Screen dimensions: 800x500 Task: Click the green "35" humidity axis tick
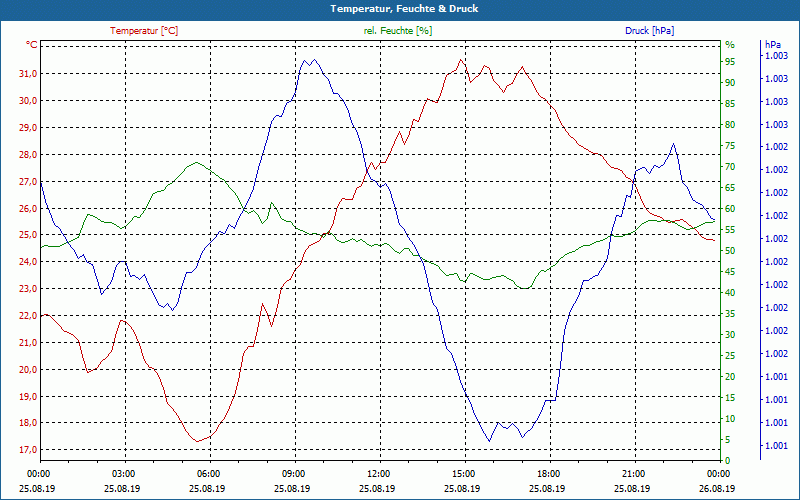pos(730,314)
